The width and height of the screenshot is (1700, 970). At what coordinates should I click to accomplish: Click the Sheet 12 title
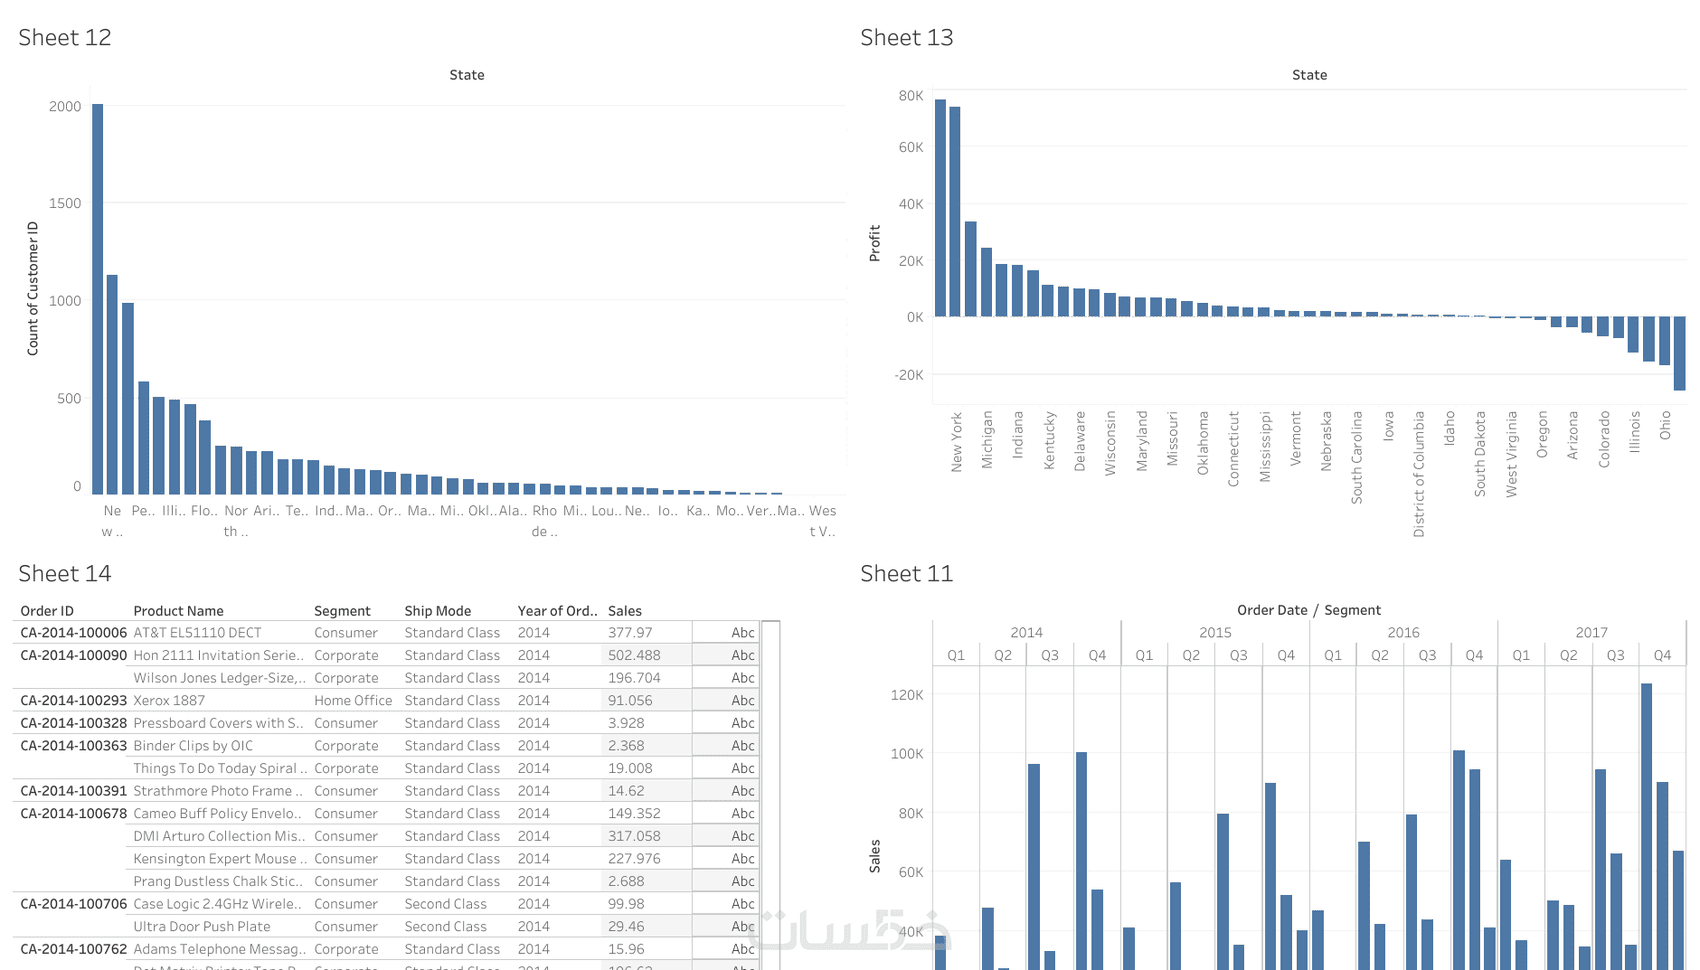tap(64, 37)
